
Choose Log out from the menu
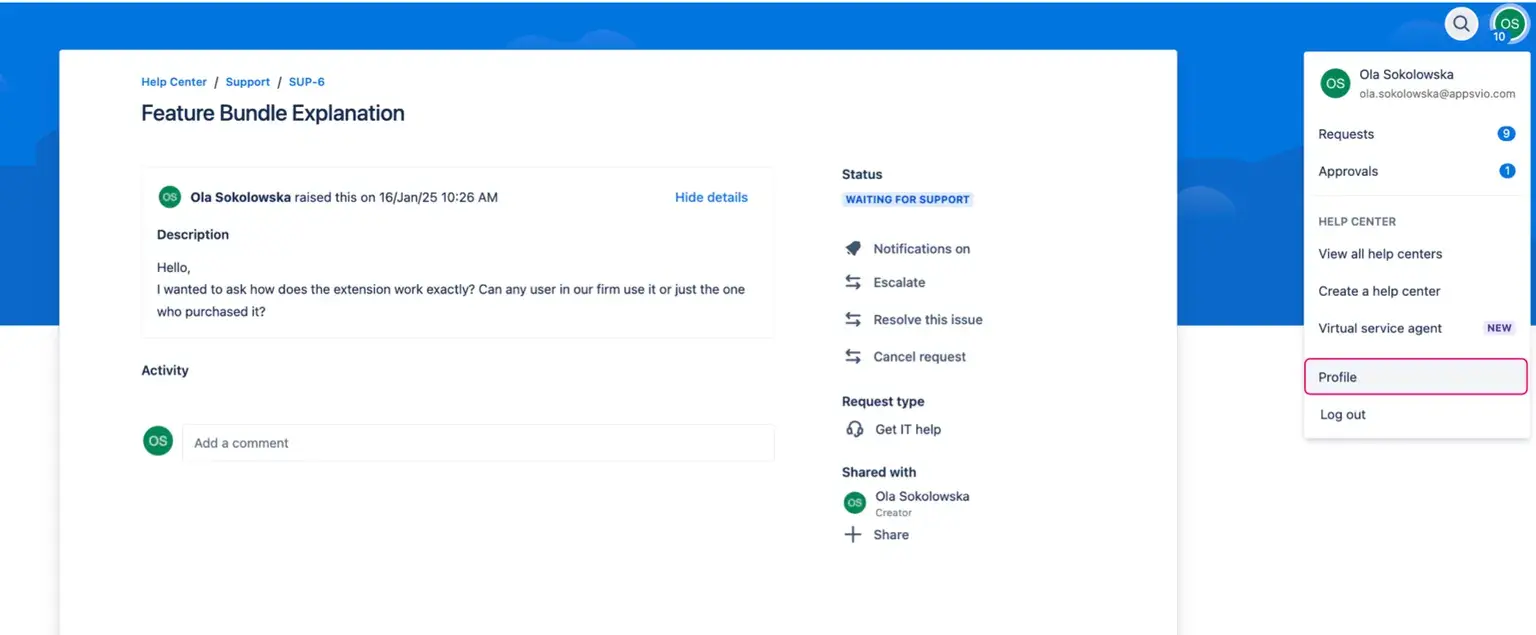tap(1342, 415)
